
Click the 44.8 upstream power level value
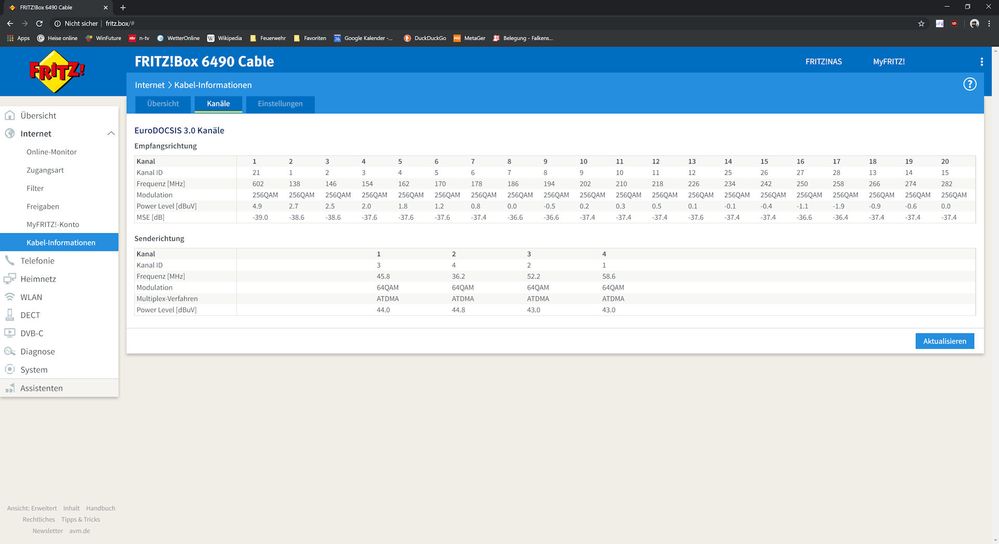pyautogui.click(x=458, y=310)
